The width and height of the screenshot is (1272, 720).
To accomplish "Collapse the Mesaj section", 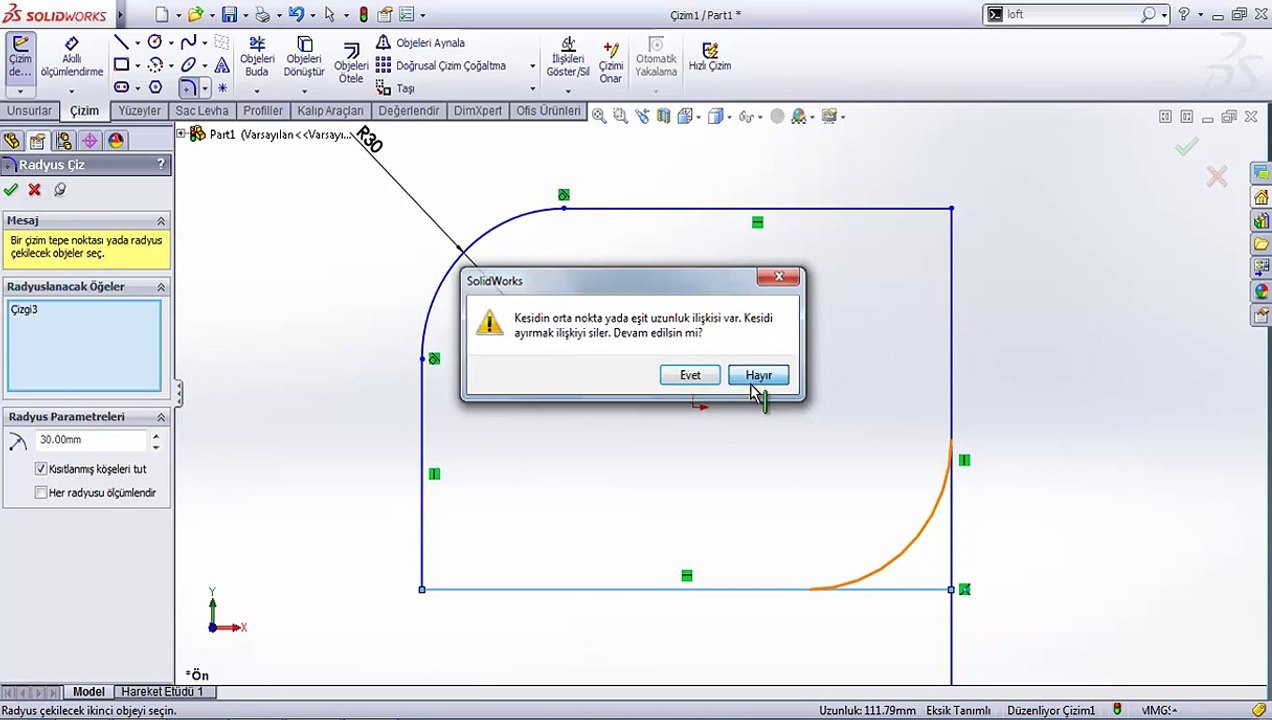I will [160, 220].
